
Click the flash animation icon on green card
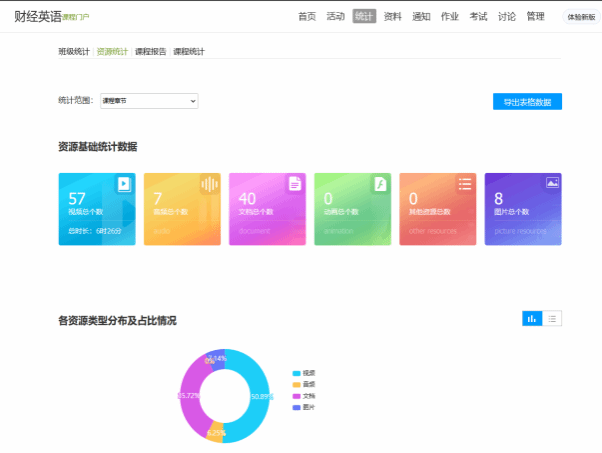(x=380, y=184)
